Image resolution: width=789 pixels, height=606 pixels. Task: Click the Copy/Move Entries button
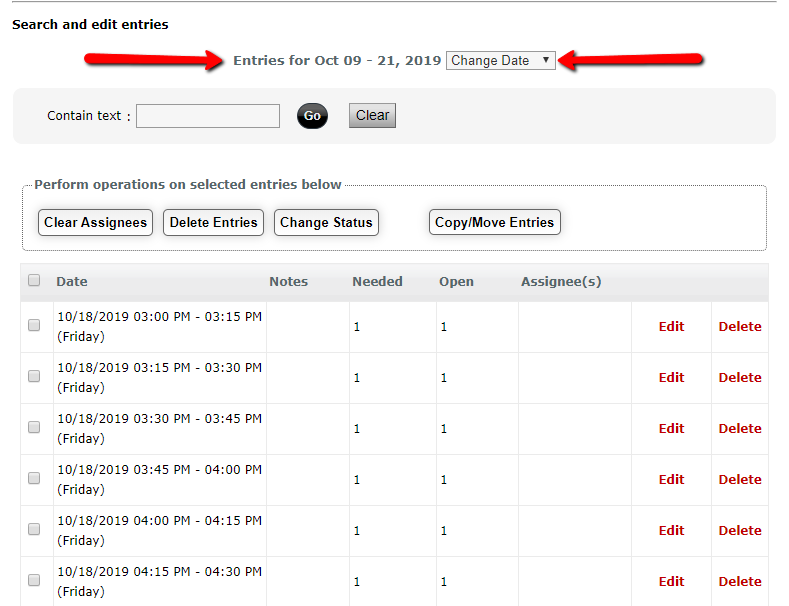click(x=495, y=222)
